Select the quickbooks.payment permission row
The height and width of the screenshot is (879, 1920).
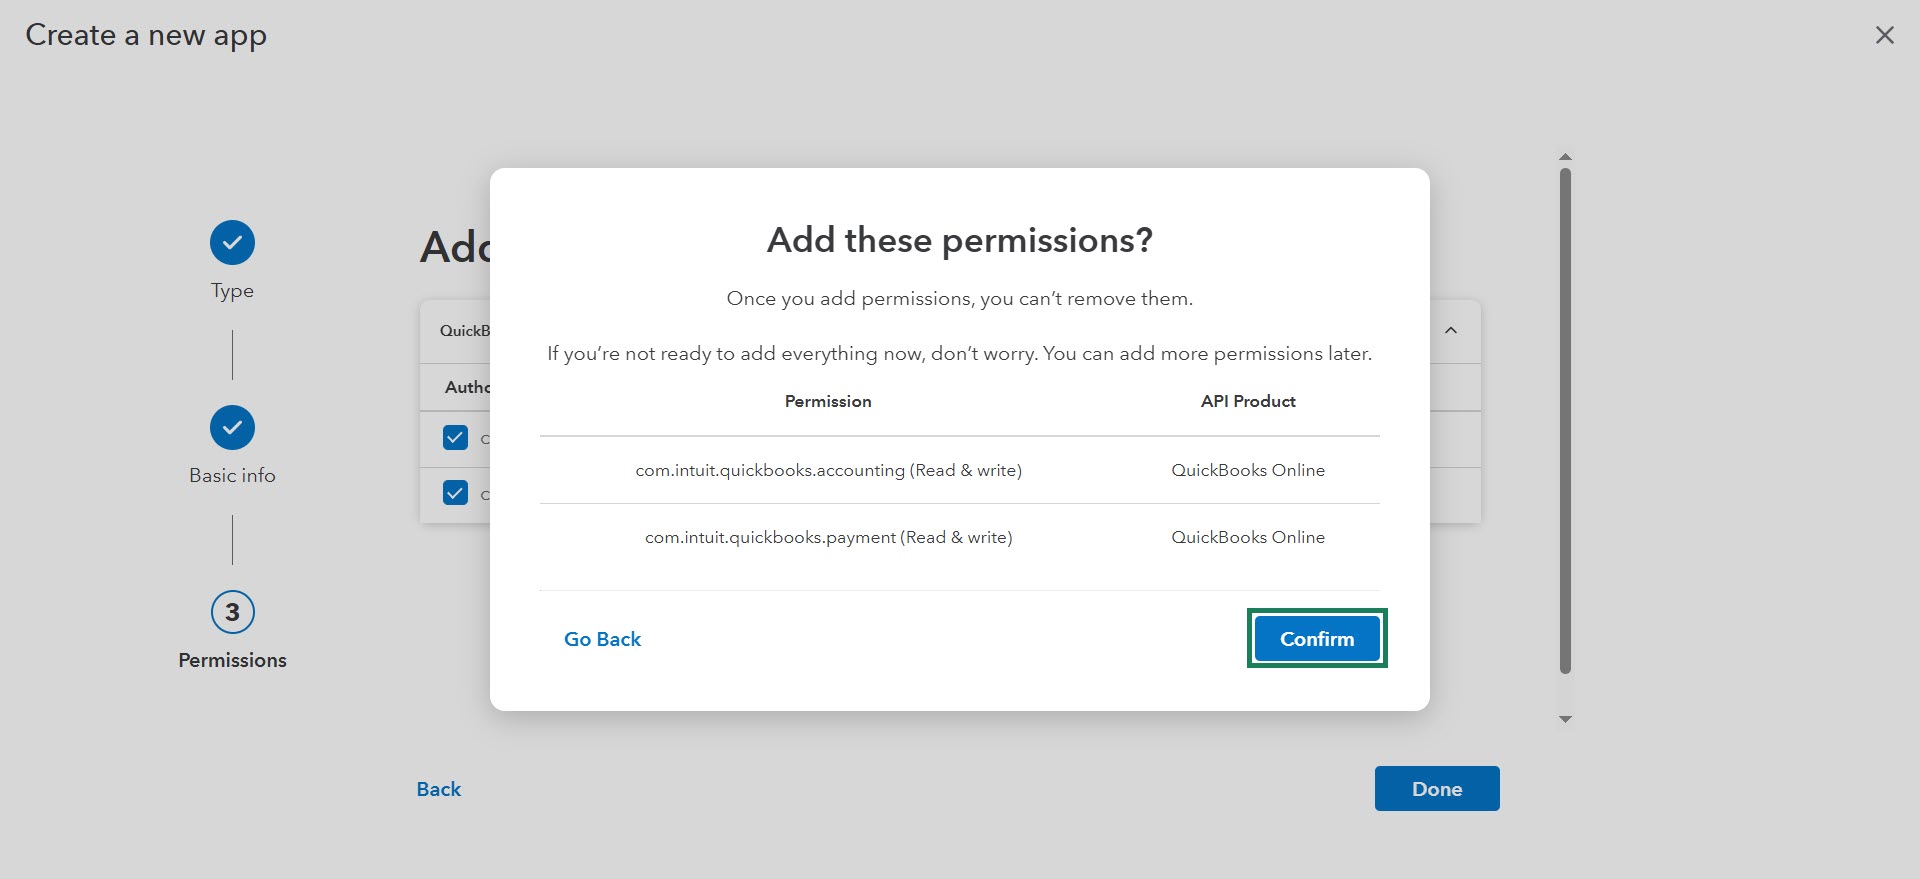828,537
